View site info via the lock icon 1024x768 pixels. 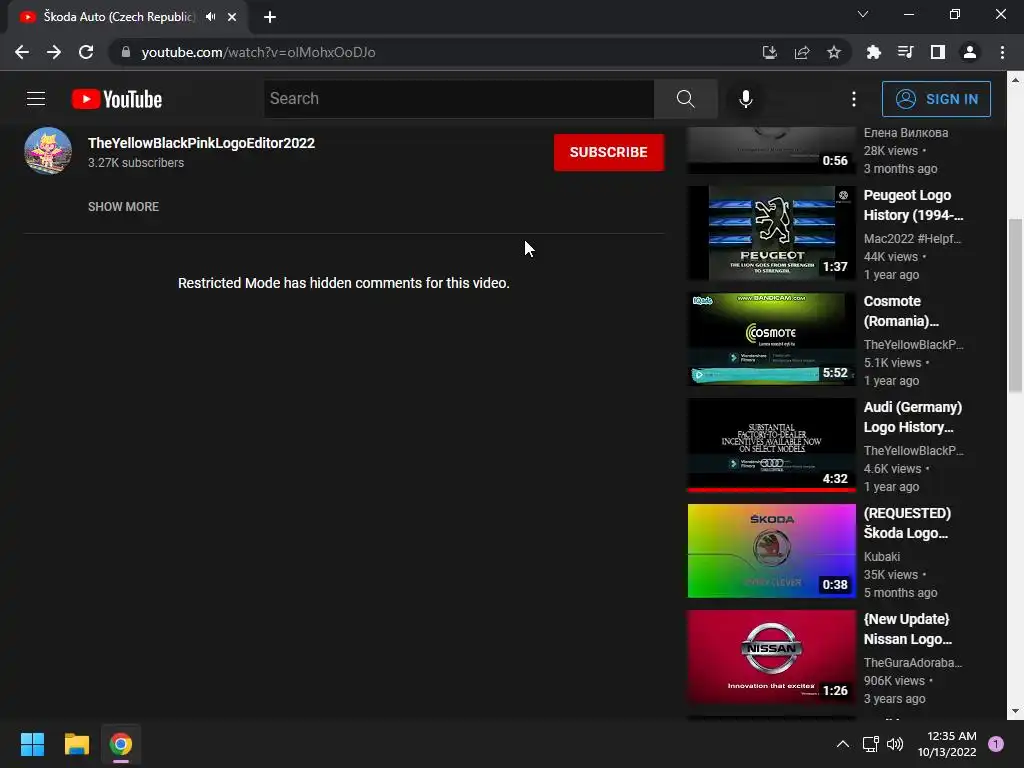(x=126, y=52)
